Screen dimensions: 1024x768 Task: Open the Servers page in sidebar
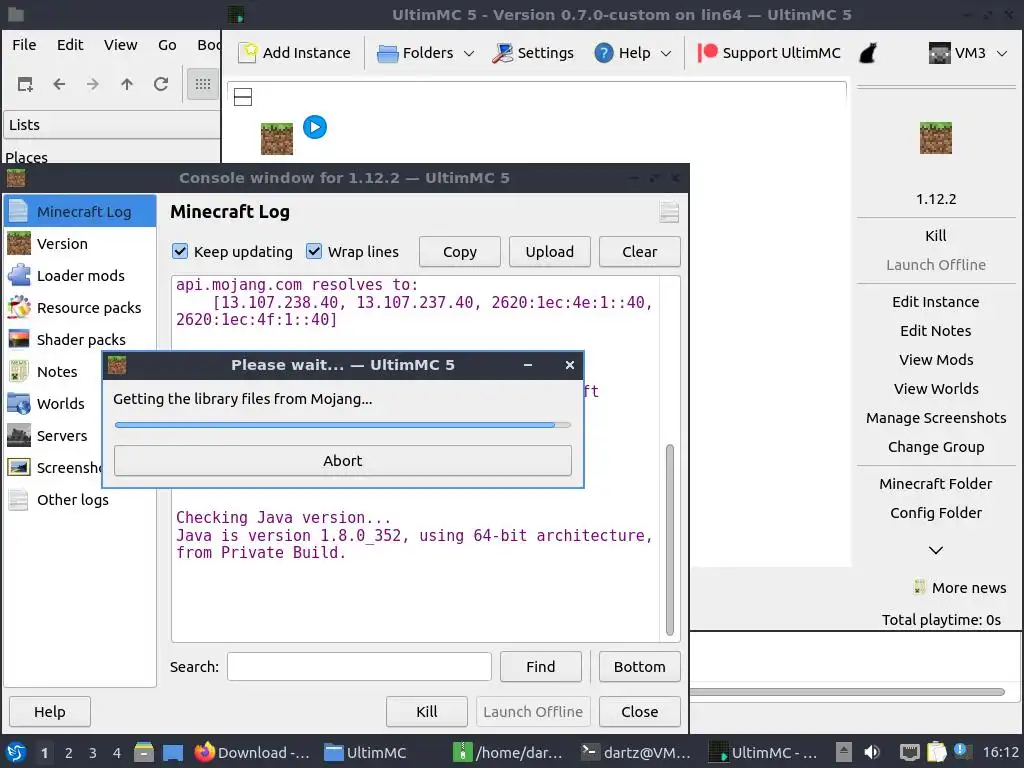tap(54, 436)
